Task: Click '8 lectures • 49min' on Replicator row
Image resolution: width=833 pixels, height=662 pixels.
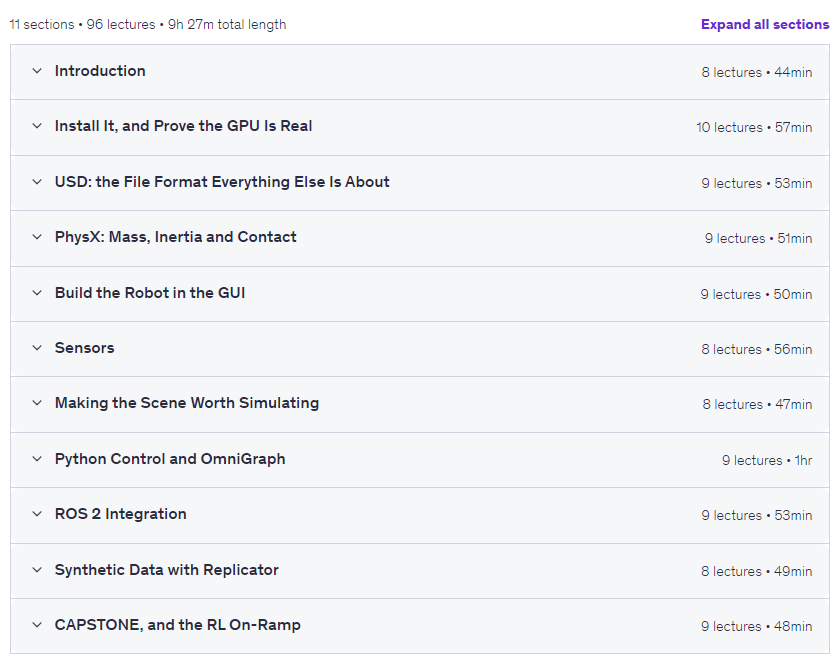Action: [x=756, y=571]
